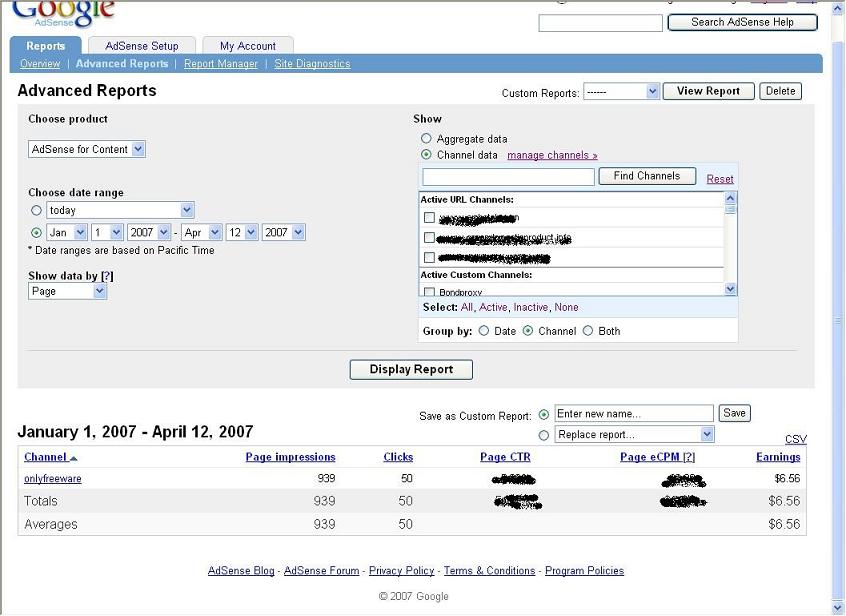Check the second URL channel ending 'product.info'
The height and width of the screenshot is (616, 846).
(x=429, y=237)
